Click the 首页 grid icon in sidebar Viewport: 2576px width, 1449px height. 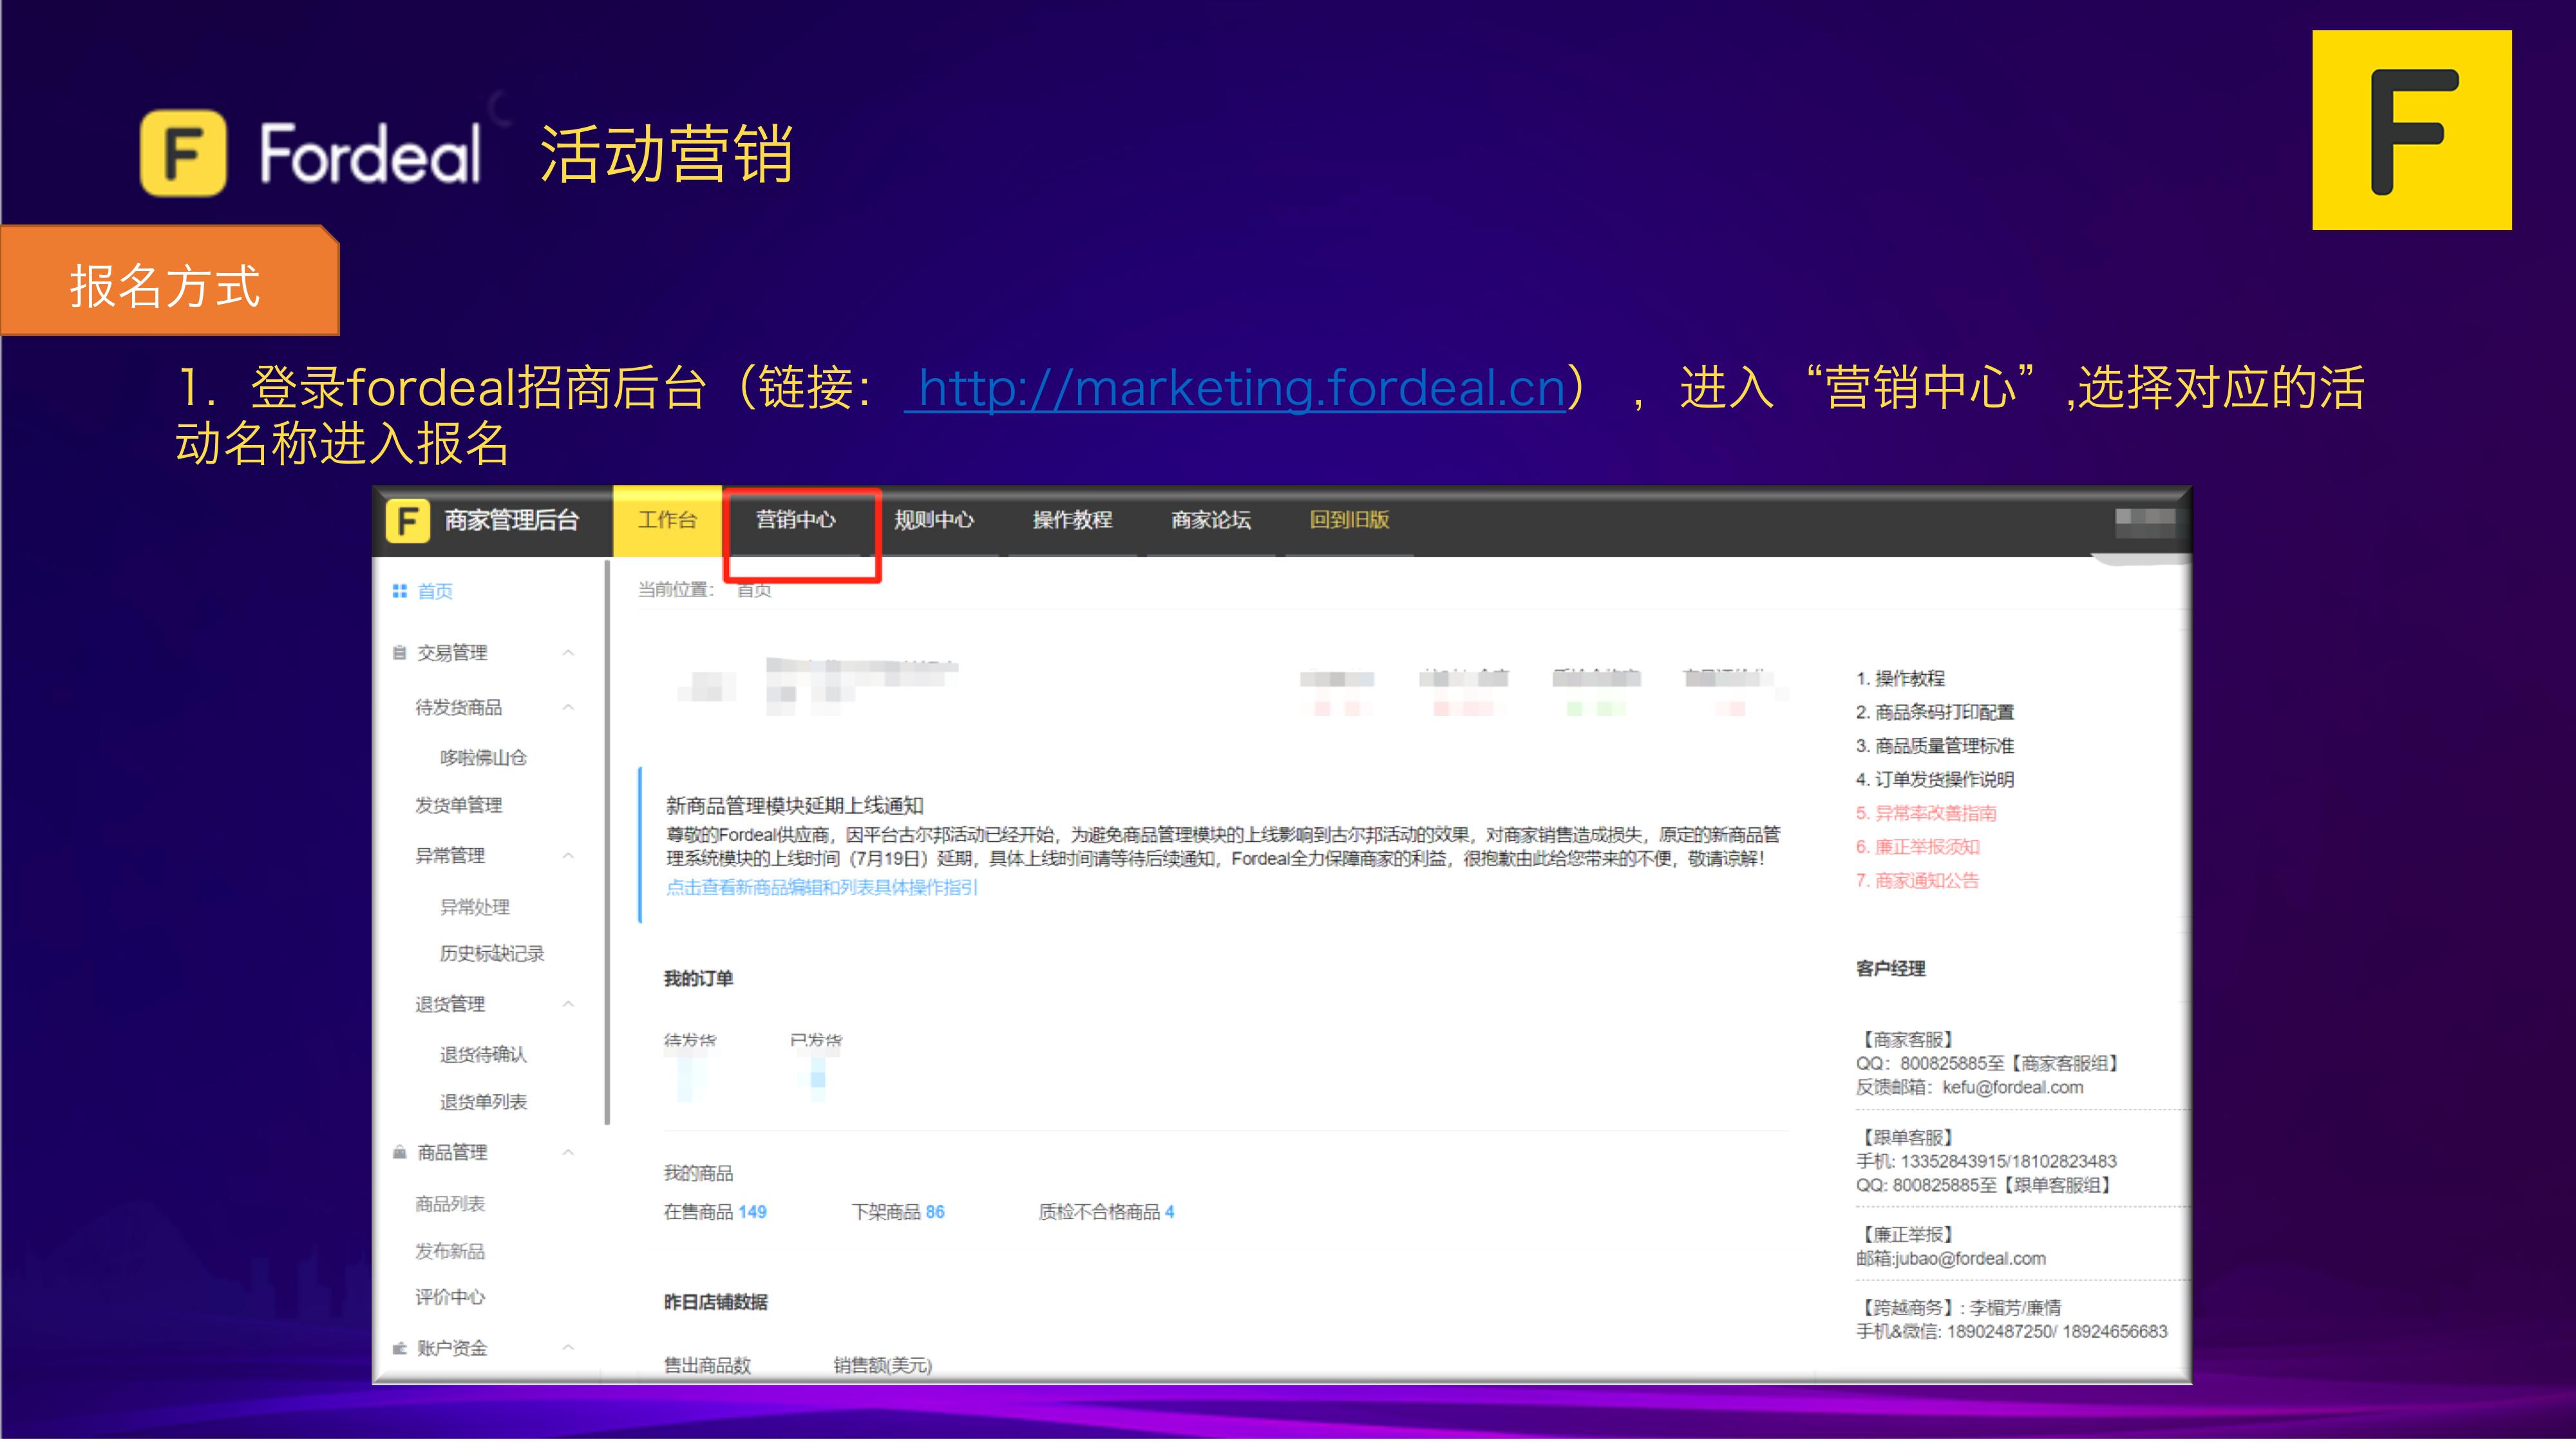point(399,591)
